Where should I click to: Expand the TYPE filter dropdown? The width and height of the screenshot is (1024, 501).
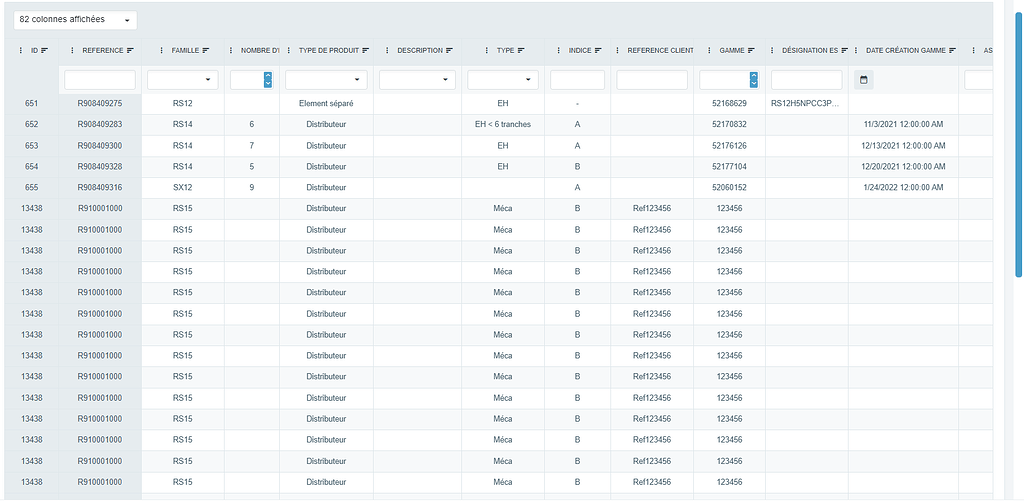(x=528, y=80)
